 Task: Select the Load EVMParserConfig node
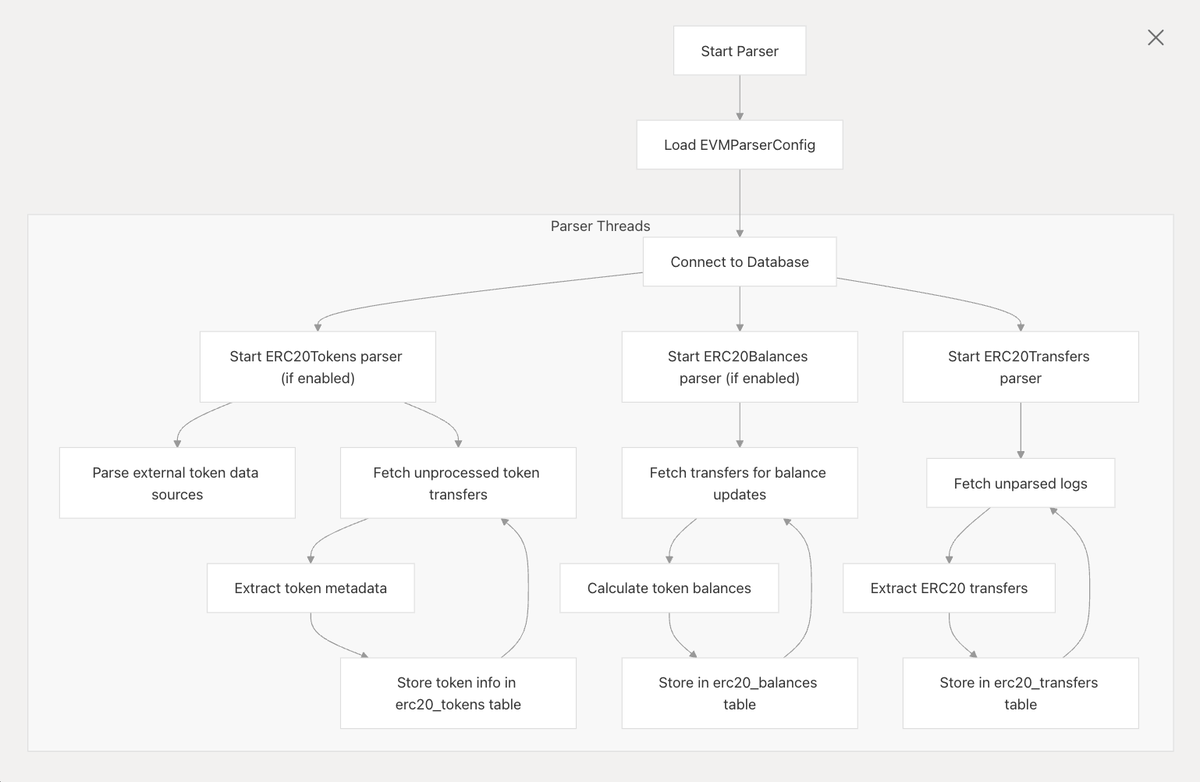click(x=739, y=145)
